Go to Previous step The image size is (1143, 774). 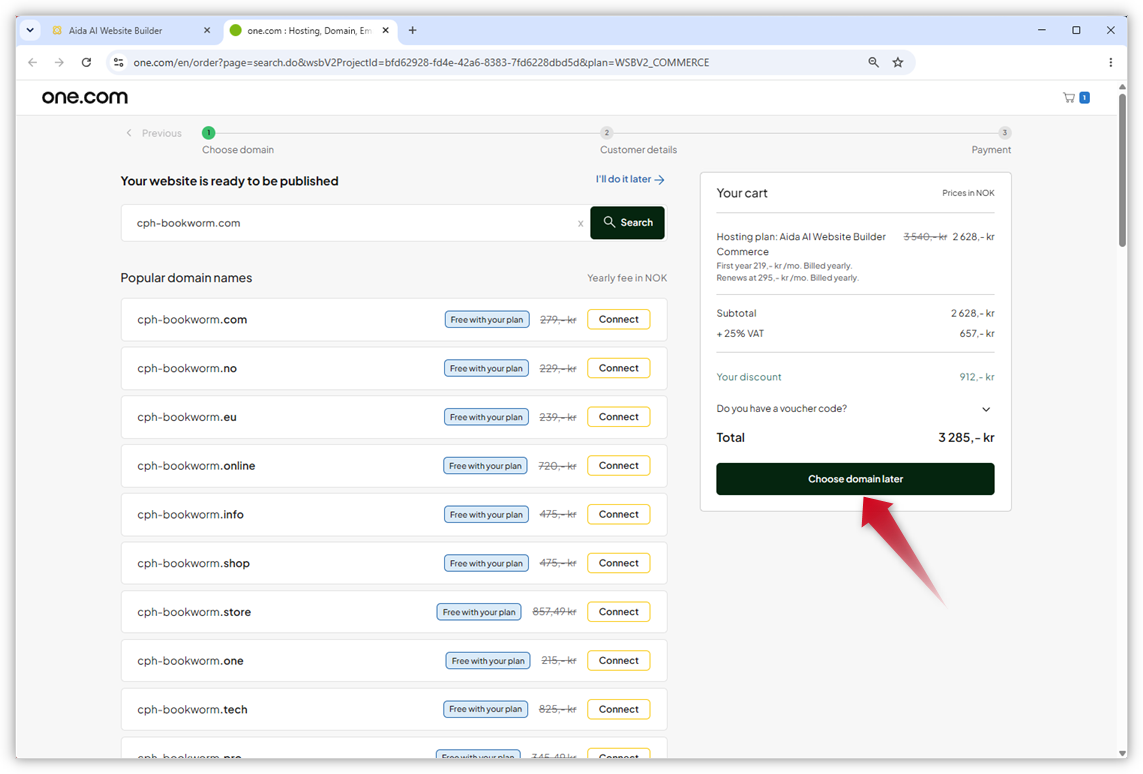point(154,133)
